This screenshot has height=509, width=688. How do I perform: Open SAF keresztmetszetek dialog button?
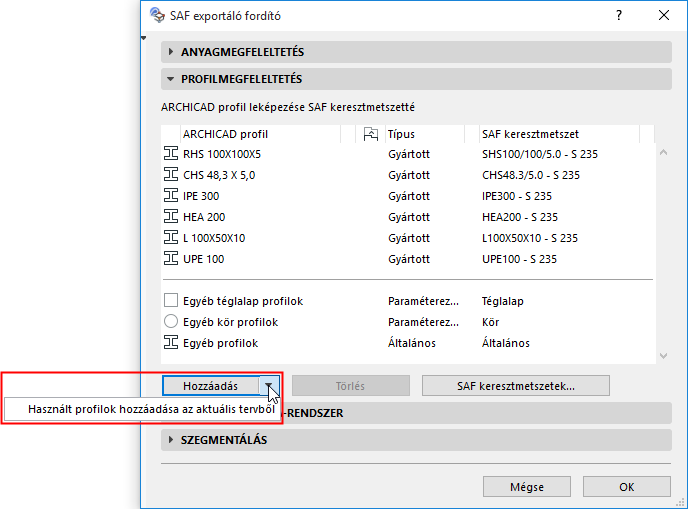[x=517, y=386]
